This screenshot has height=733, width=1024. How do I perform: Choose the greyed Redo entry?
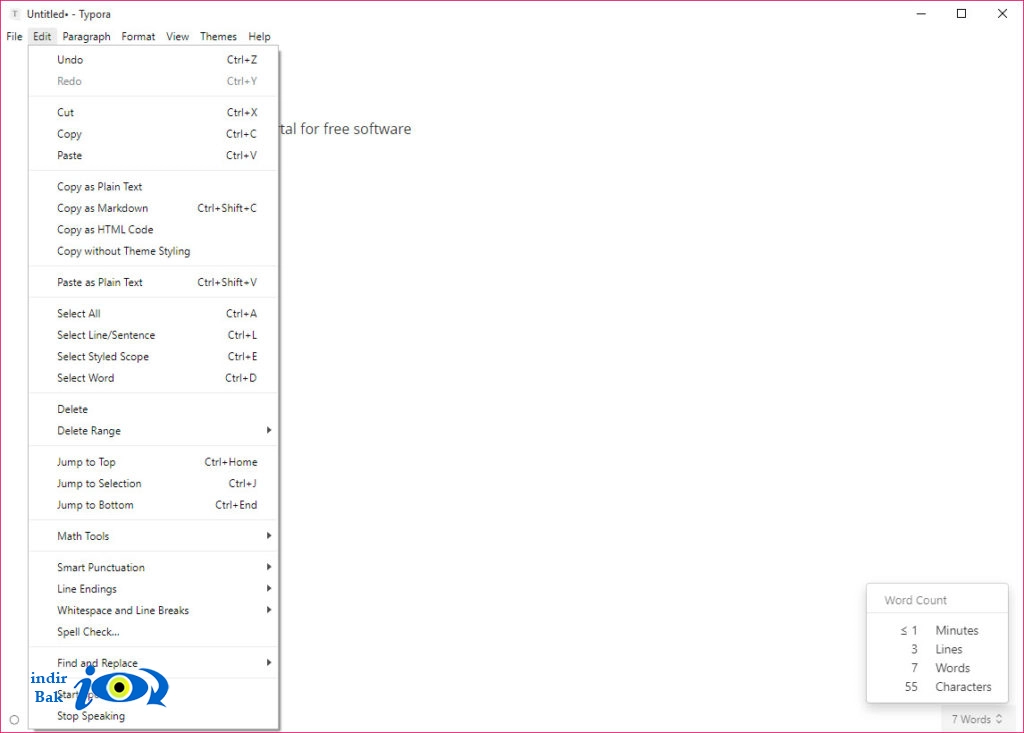(x=154, y=81)
